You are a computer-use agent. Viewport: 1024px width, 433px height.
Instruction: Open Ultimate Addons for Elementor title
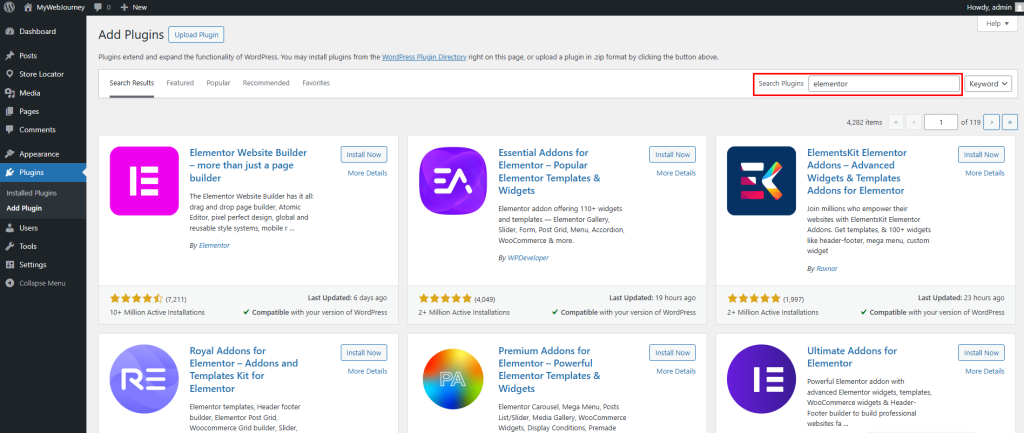click(852, 357)
